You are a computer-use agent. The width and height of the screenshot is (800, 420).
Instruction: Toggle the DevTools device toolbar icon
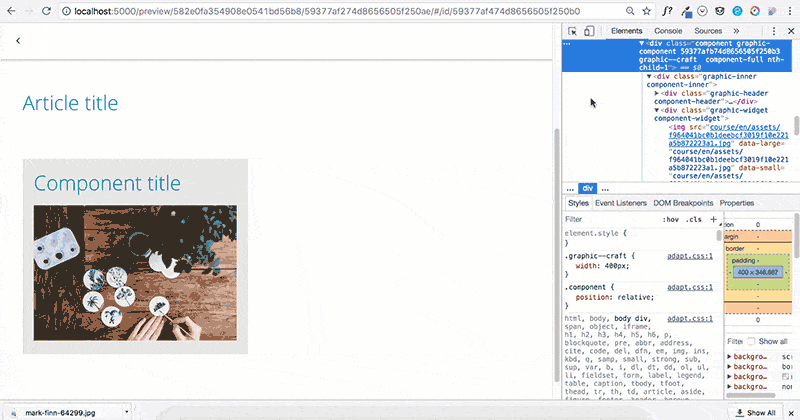pos(589,31)
